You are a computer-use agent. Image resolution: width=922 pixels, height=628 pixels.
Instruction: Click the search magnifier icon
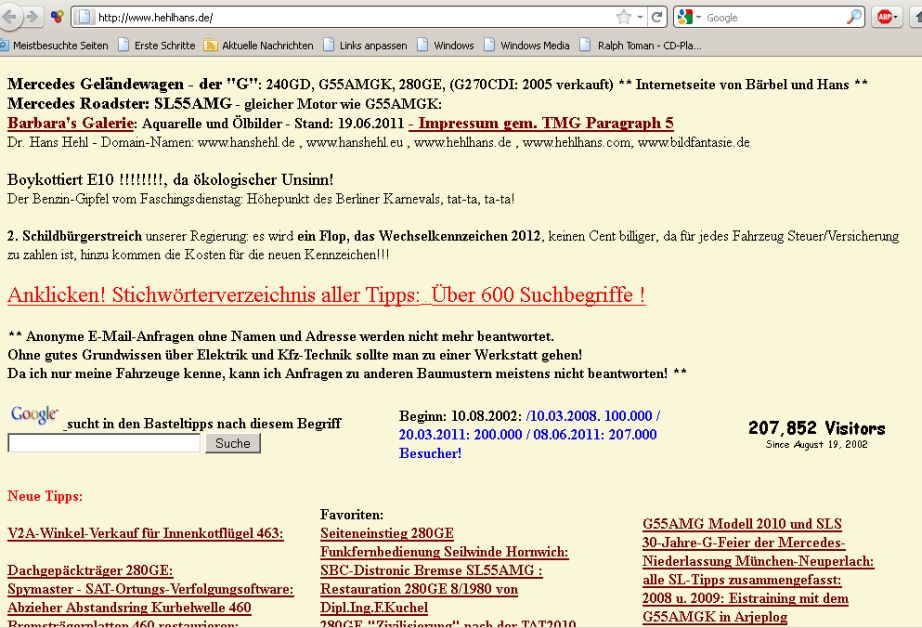pos(854,17)
